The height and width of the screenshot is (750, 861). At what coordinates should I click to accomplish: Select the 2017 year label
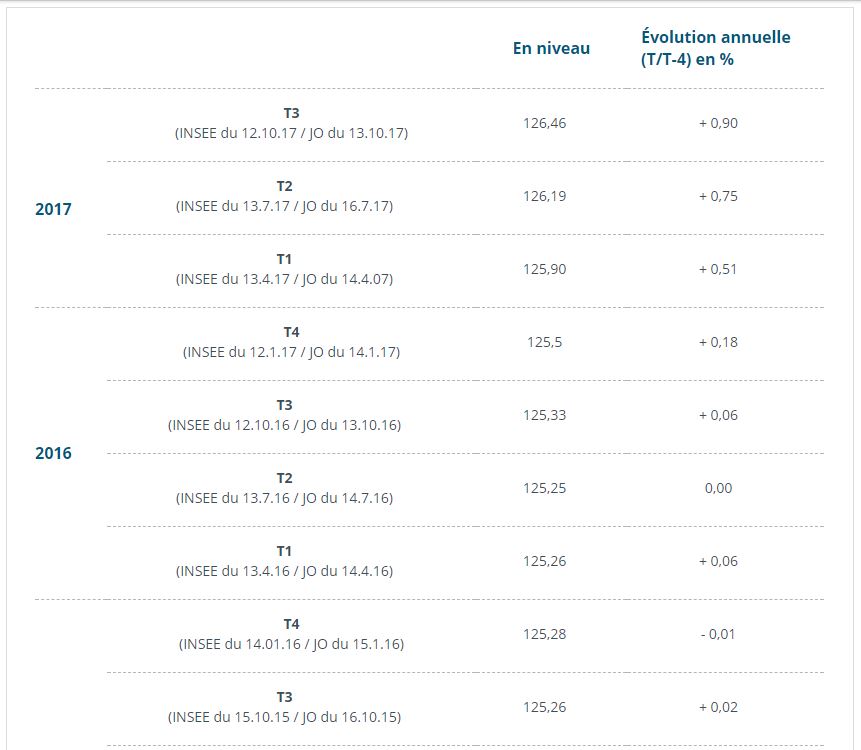click(x=53, y=210)
